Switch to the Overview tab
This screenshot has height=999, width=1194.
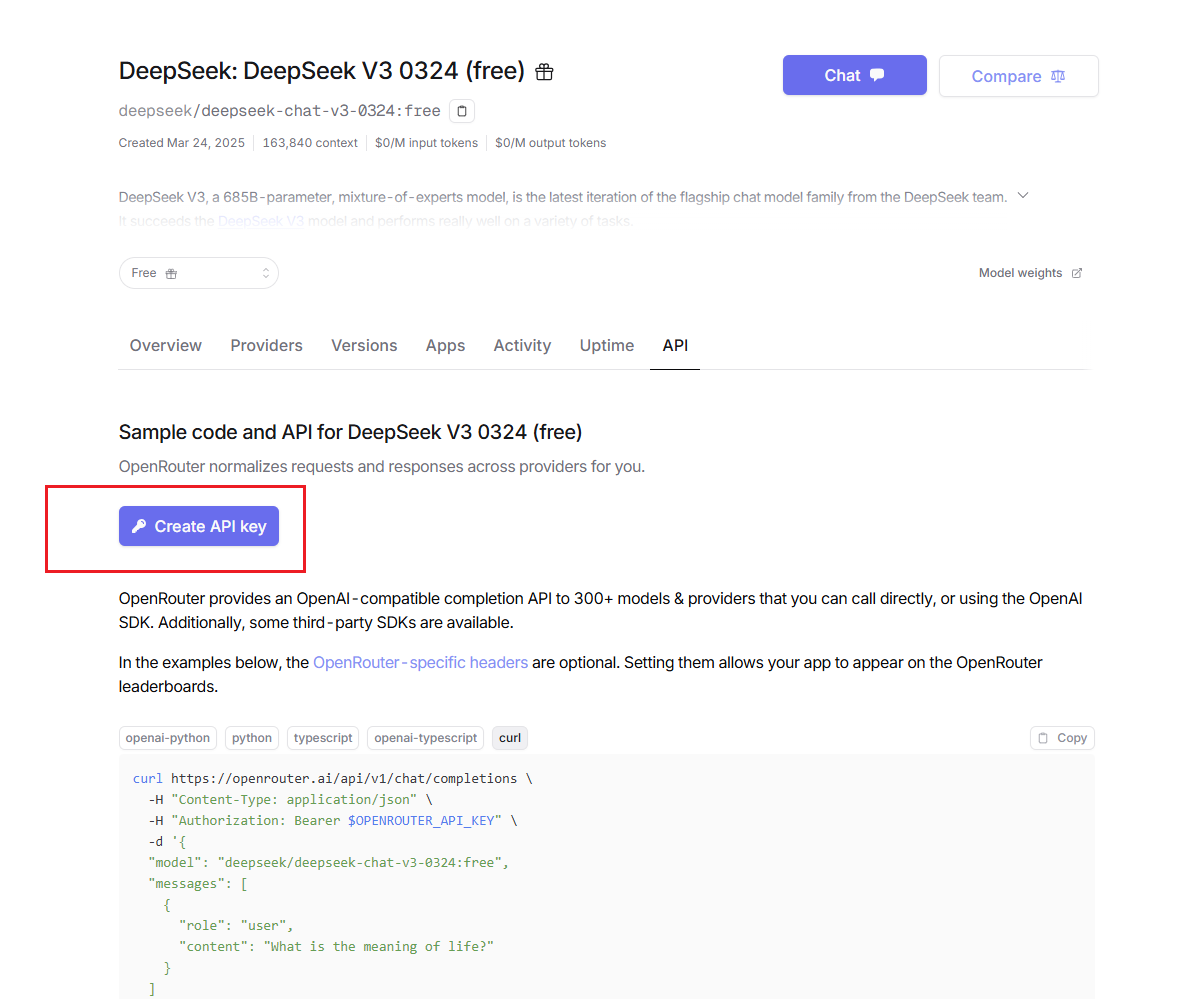point(165,346)
